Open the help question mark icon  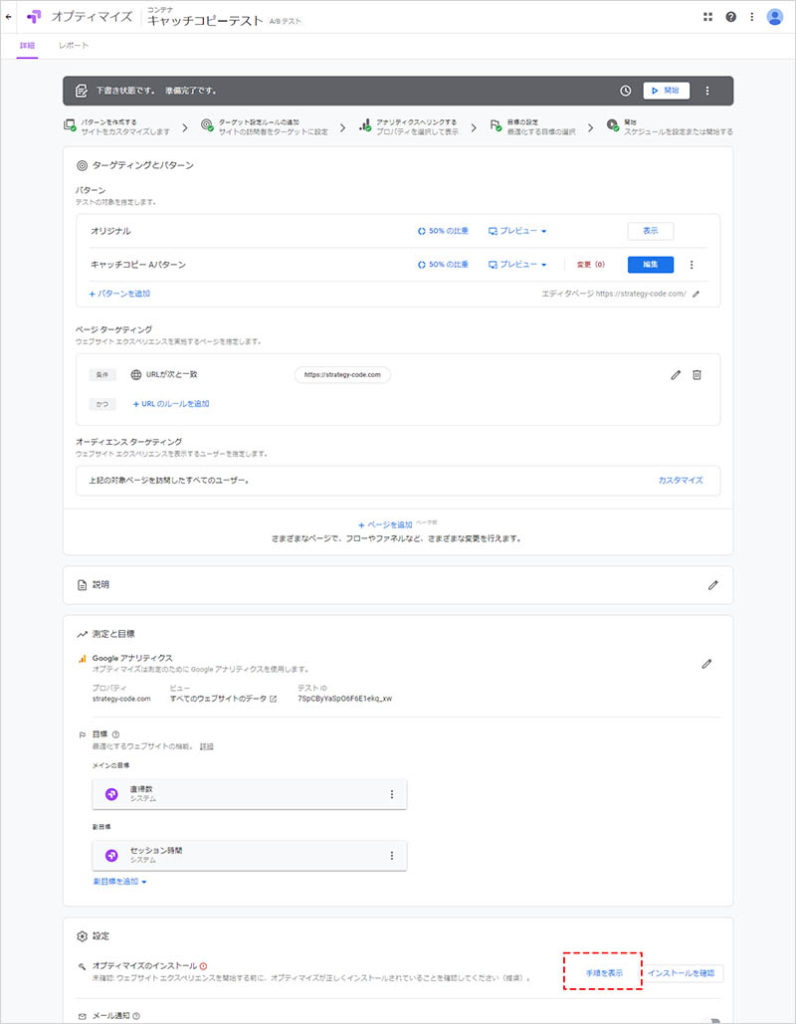(731, 17)
